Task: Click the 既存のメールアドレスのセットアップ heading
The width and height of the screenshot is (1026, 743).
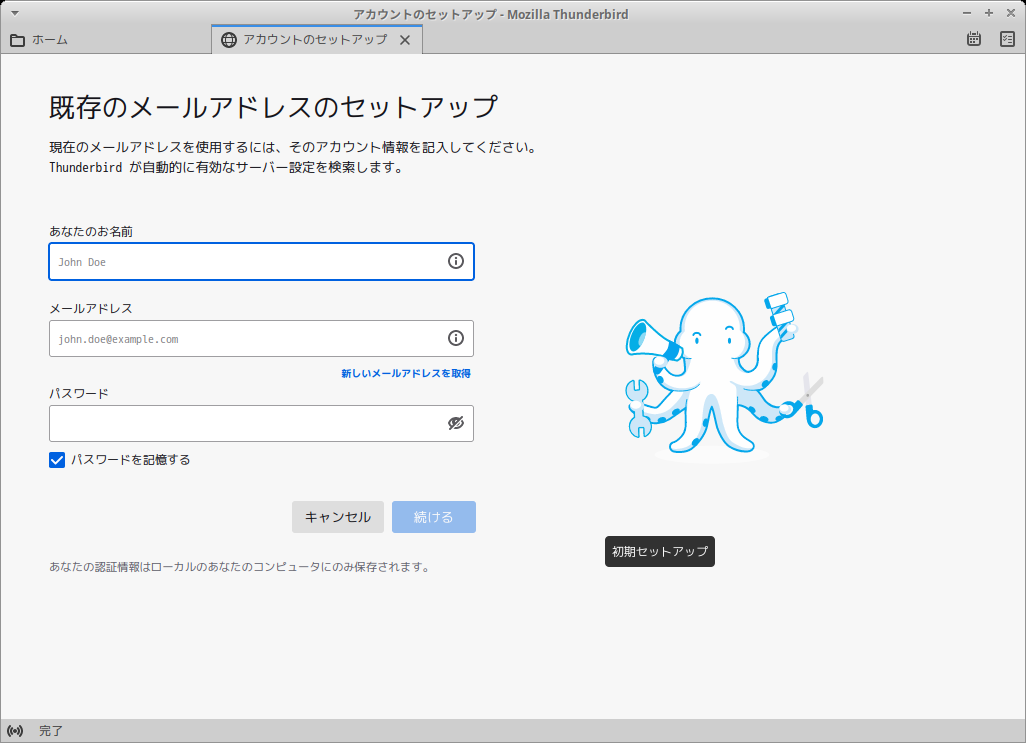Action: click(x=274, y=107)
